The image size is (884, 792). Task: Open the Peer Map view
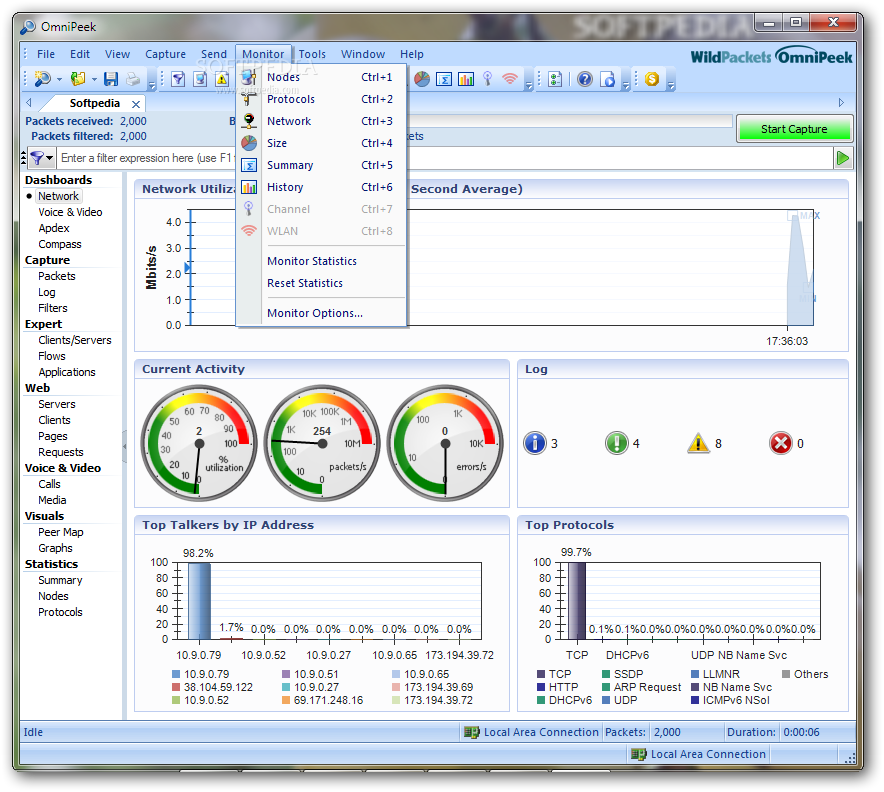point(60,532)
